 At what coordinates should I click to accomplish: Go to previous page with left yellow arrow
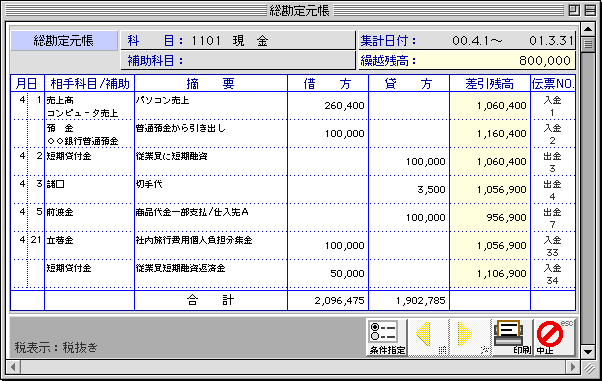coord(428,337)
